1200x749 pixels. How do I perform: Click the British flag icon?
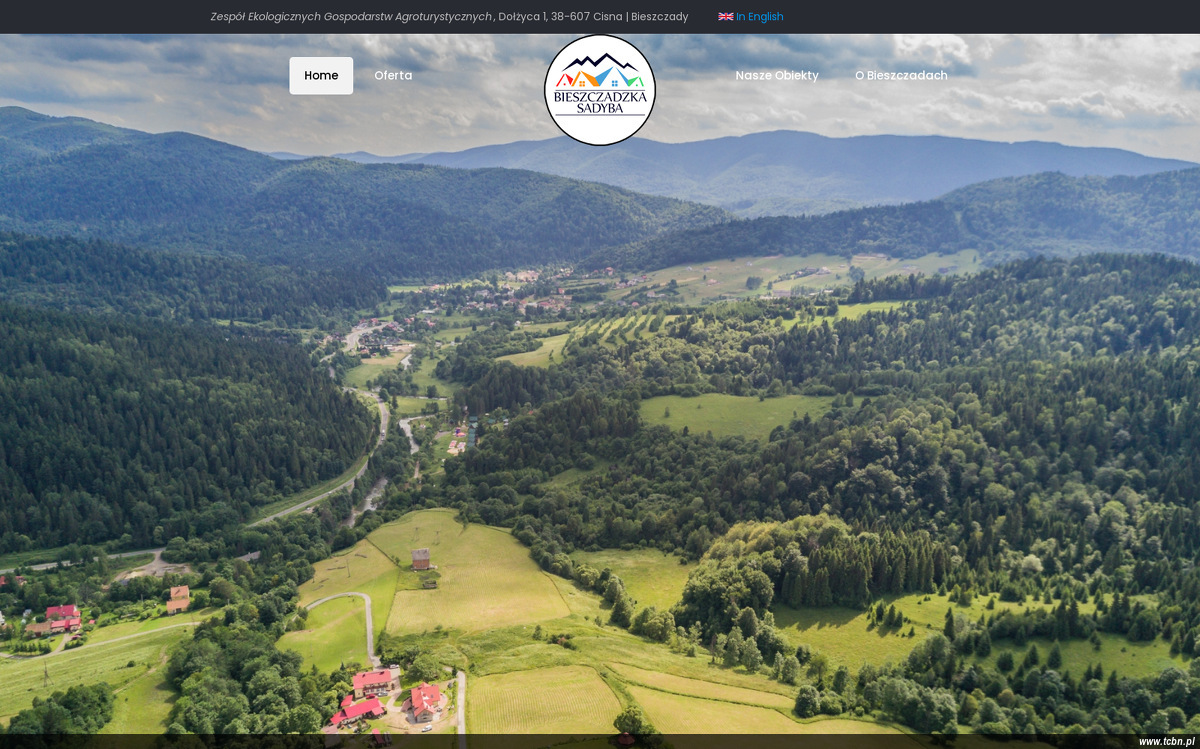click(726, 17)
